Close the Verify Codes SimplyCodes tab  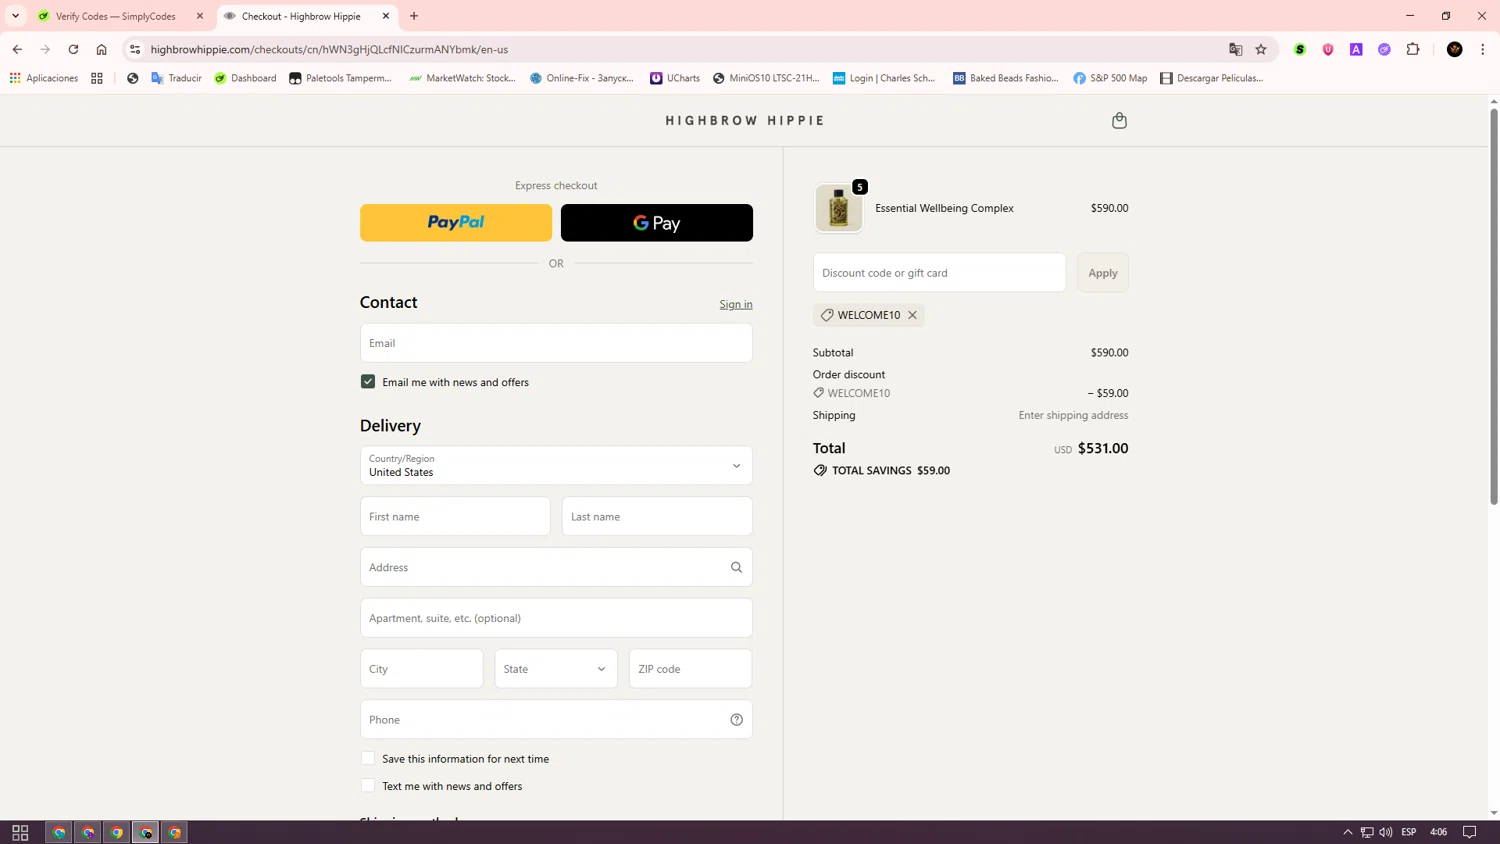point(200,16)
